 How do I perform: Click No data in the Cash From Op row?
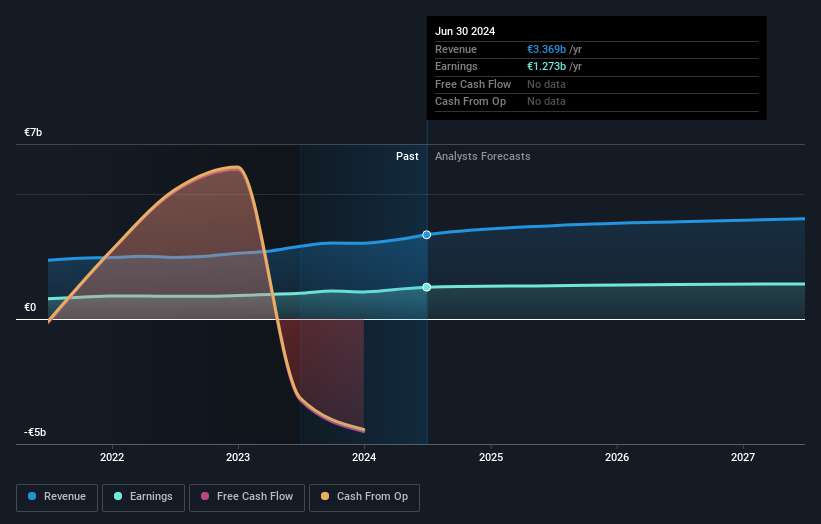[x=546, y=102]
